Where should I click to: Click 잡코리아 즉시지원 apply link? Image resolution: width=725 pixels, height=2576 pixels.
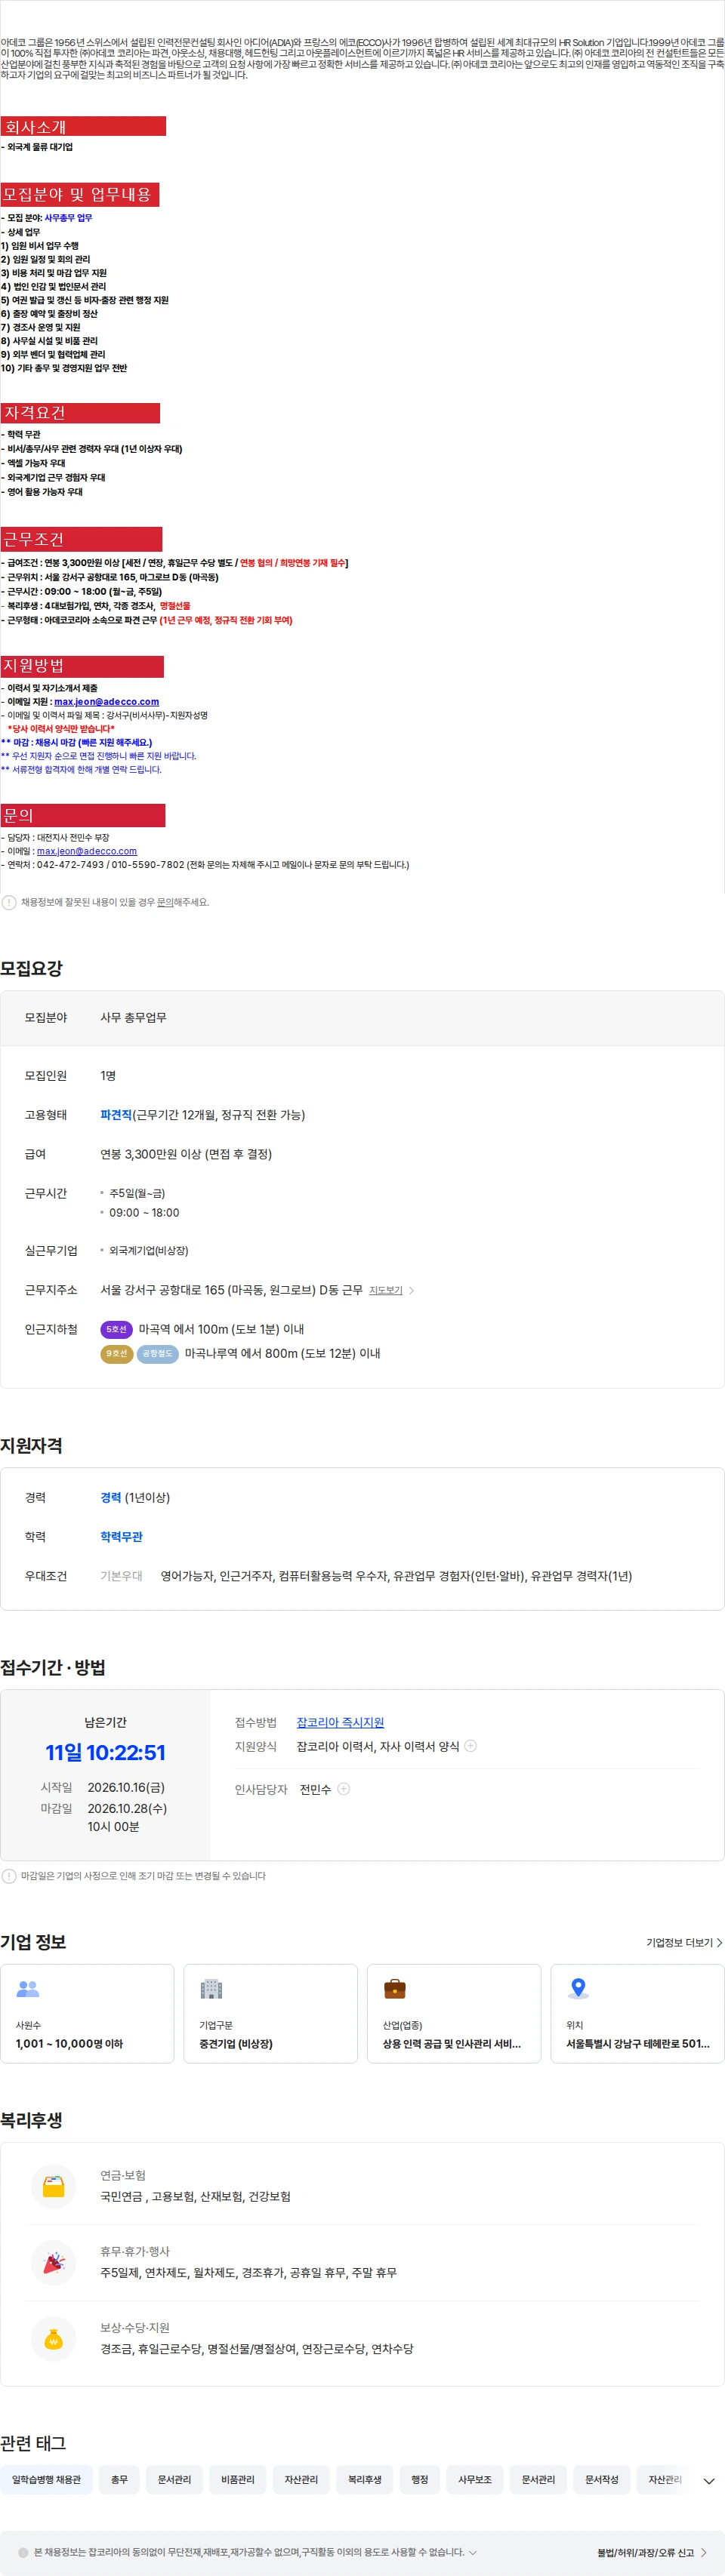point(340,1722)
